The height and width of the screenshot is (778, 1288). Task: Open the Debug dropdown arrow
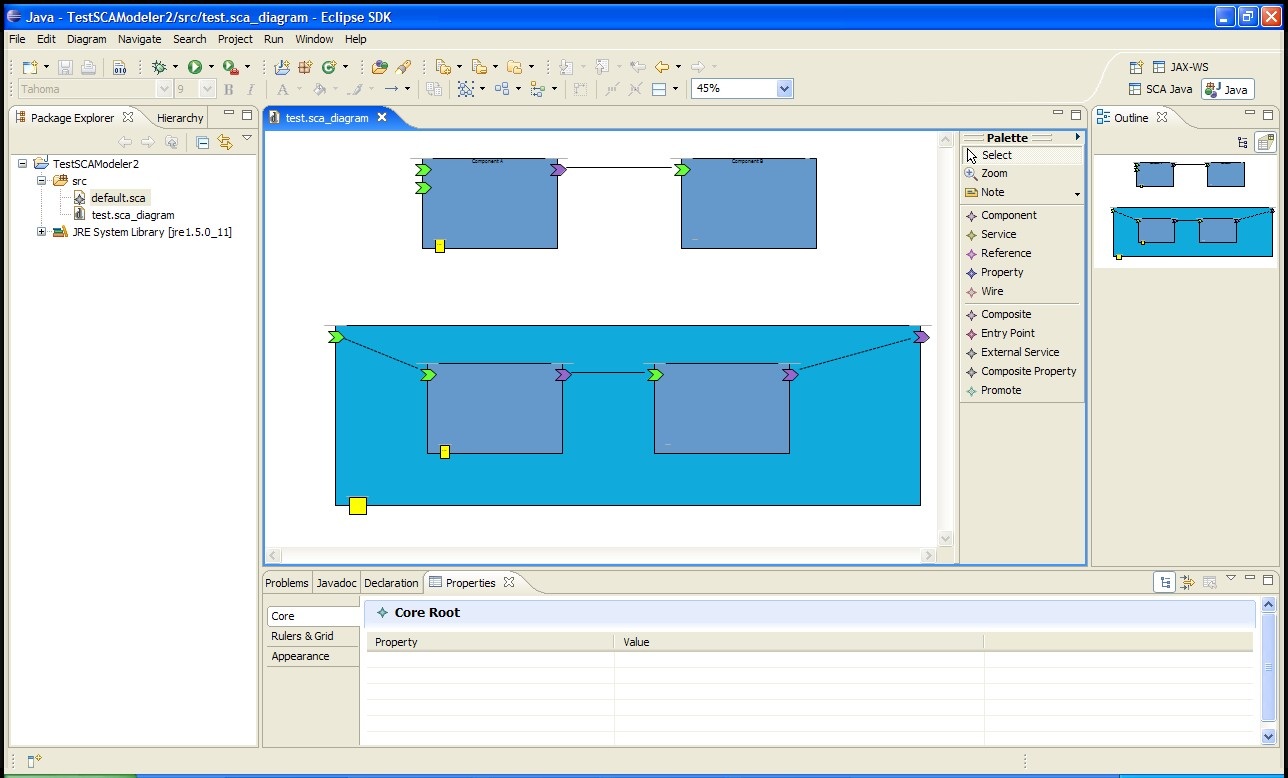point(175,67)
